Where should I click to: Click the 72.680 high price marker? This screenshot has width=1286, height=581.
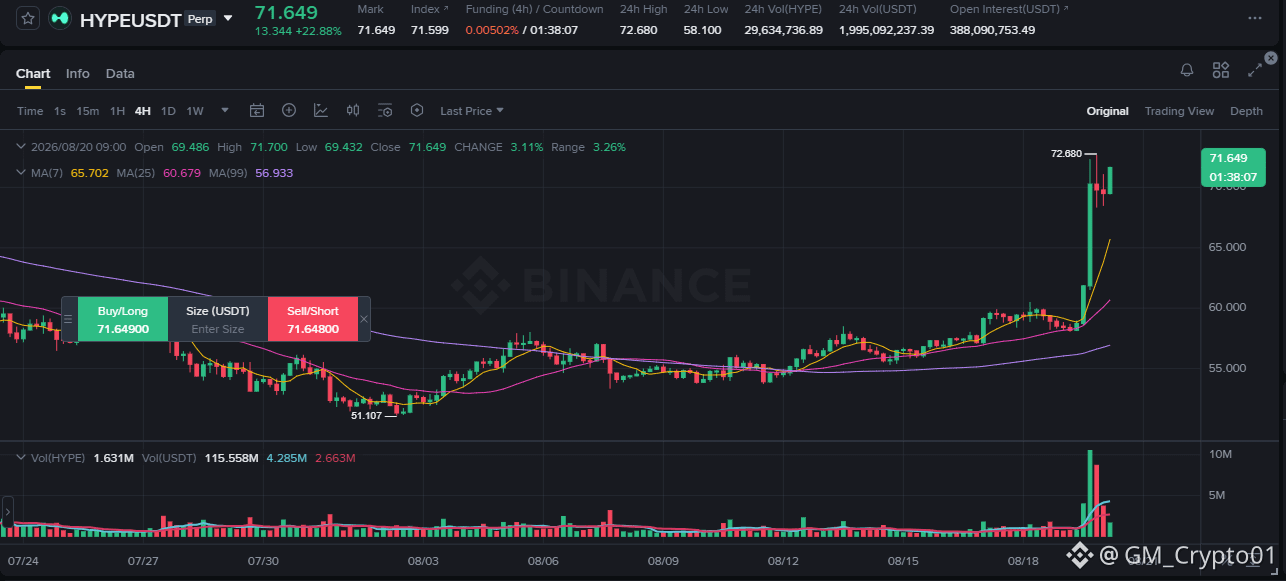click(1066, 154)
